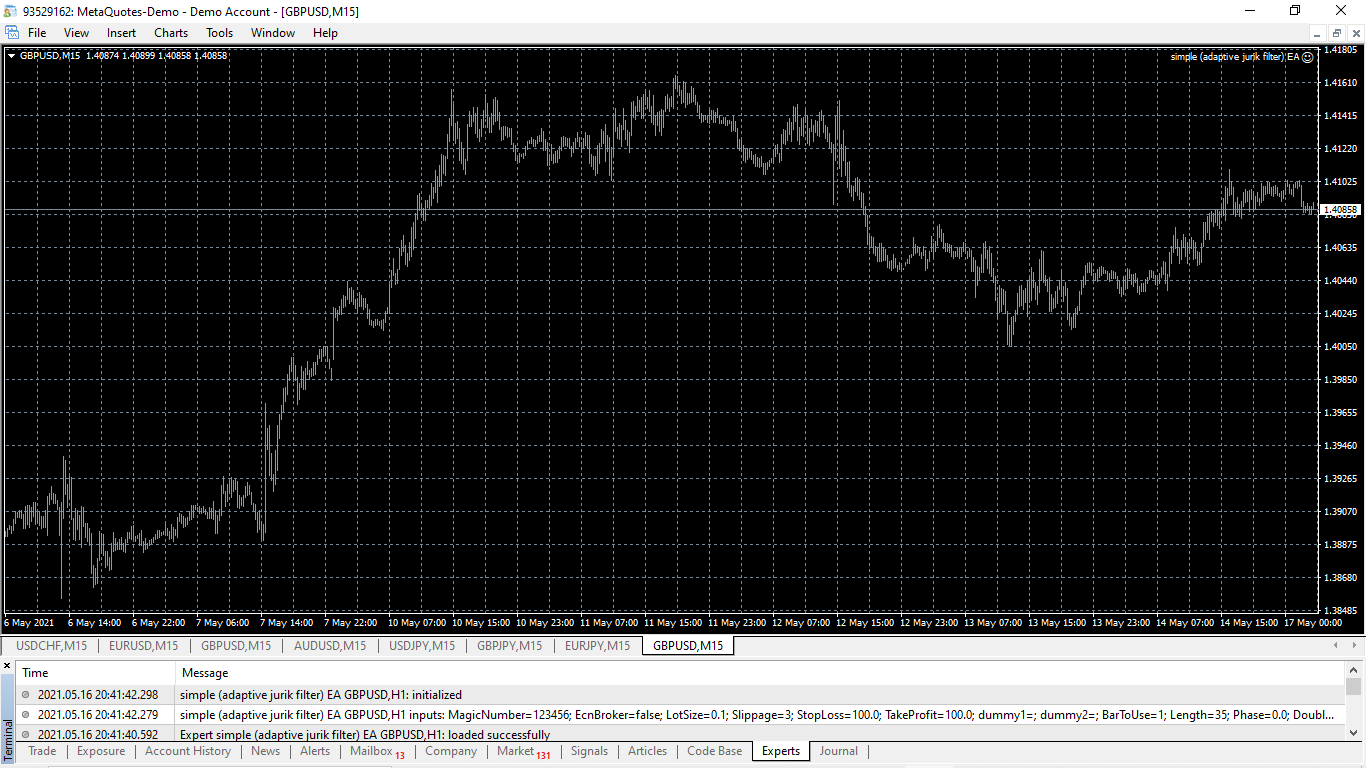Screen dimensions: 1366x768
Task: Minimize the chart window inside the workspace
Action: click(1317, 33)
